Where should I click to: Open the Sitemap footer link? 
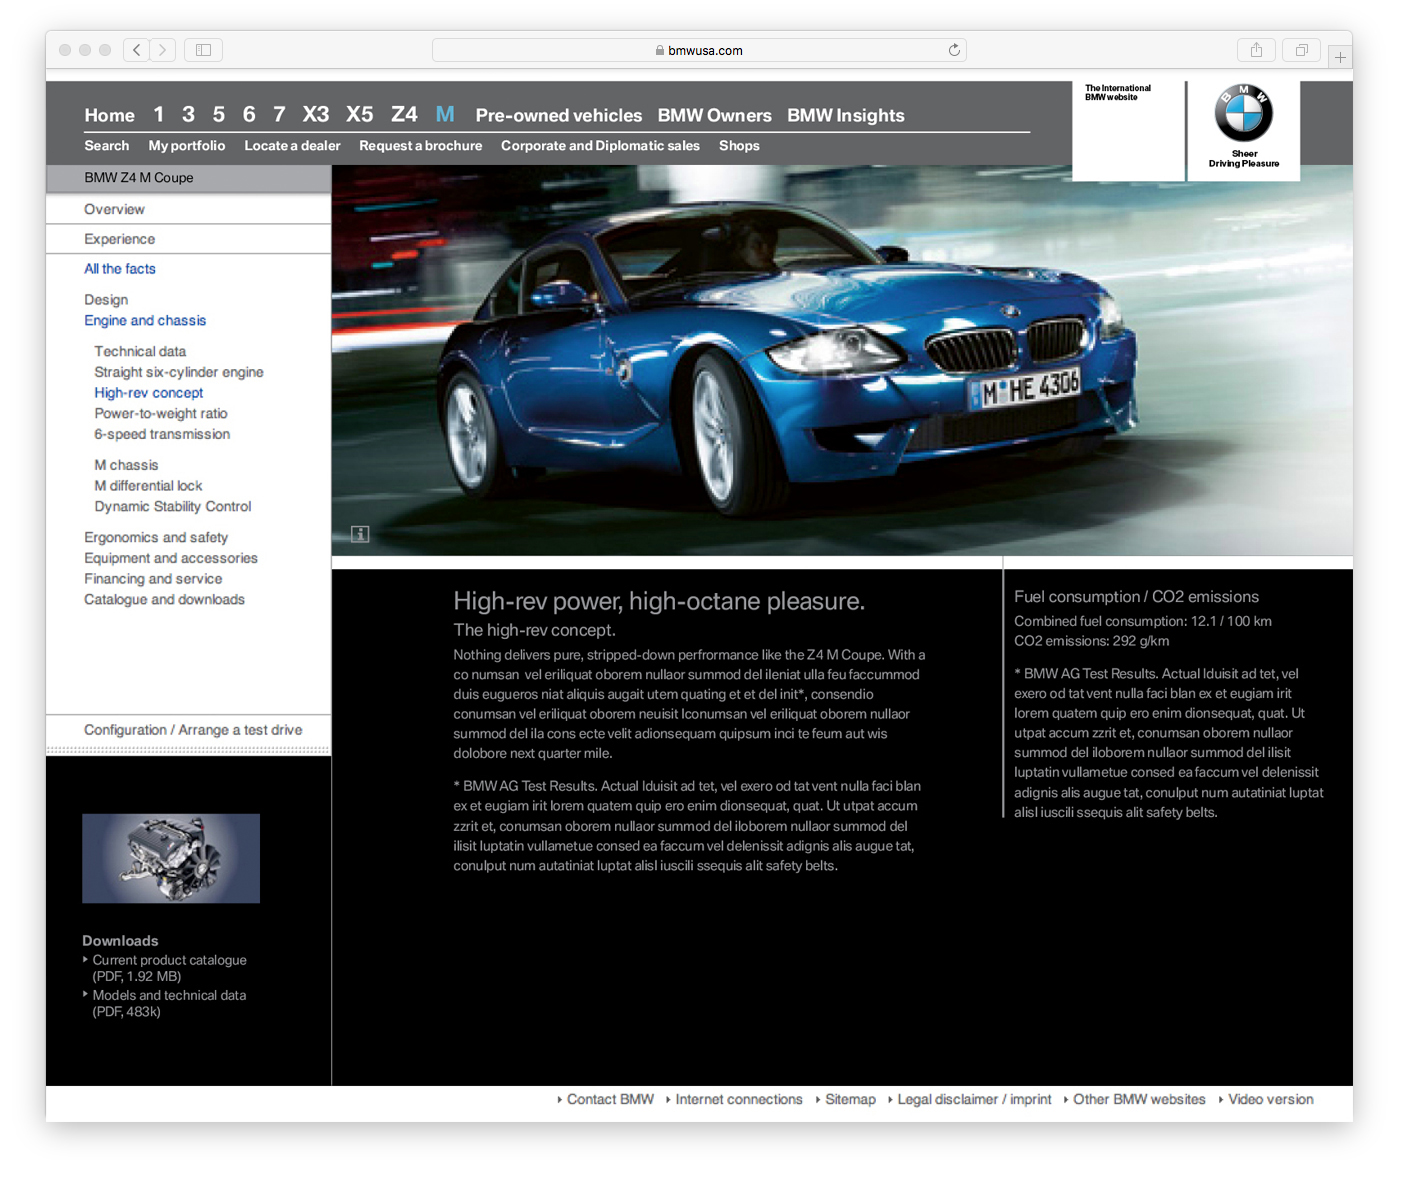tap(850, 1099)
